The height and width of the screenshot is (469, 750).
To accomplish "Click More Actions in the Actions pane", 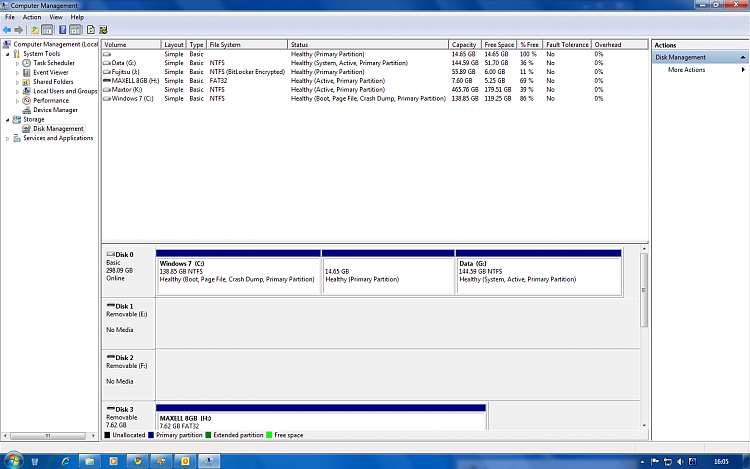I will tap(686, 70).
